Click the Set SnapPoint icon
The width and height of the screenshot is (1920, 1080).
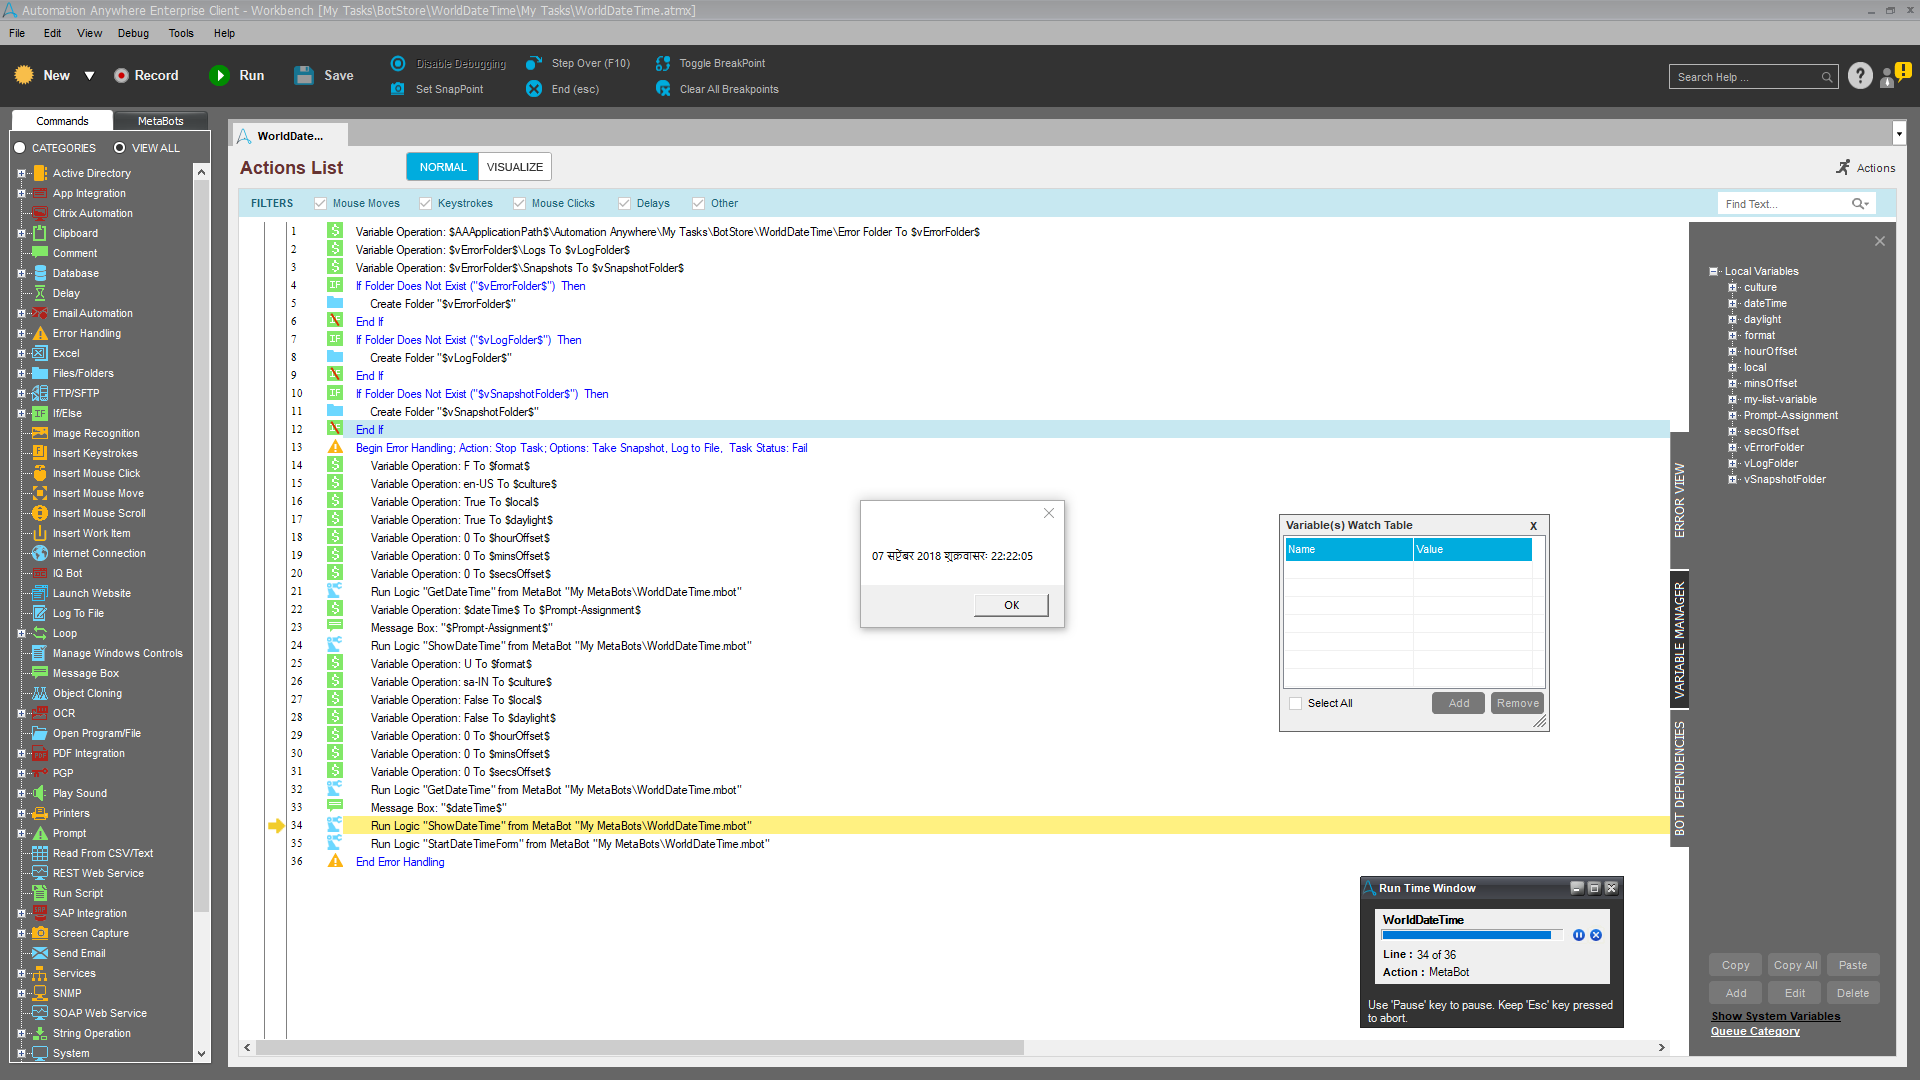coord(398,89)
